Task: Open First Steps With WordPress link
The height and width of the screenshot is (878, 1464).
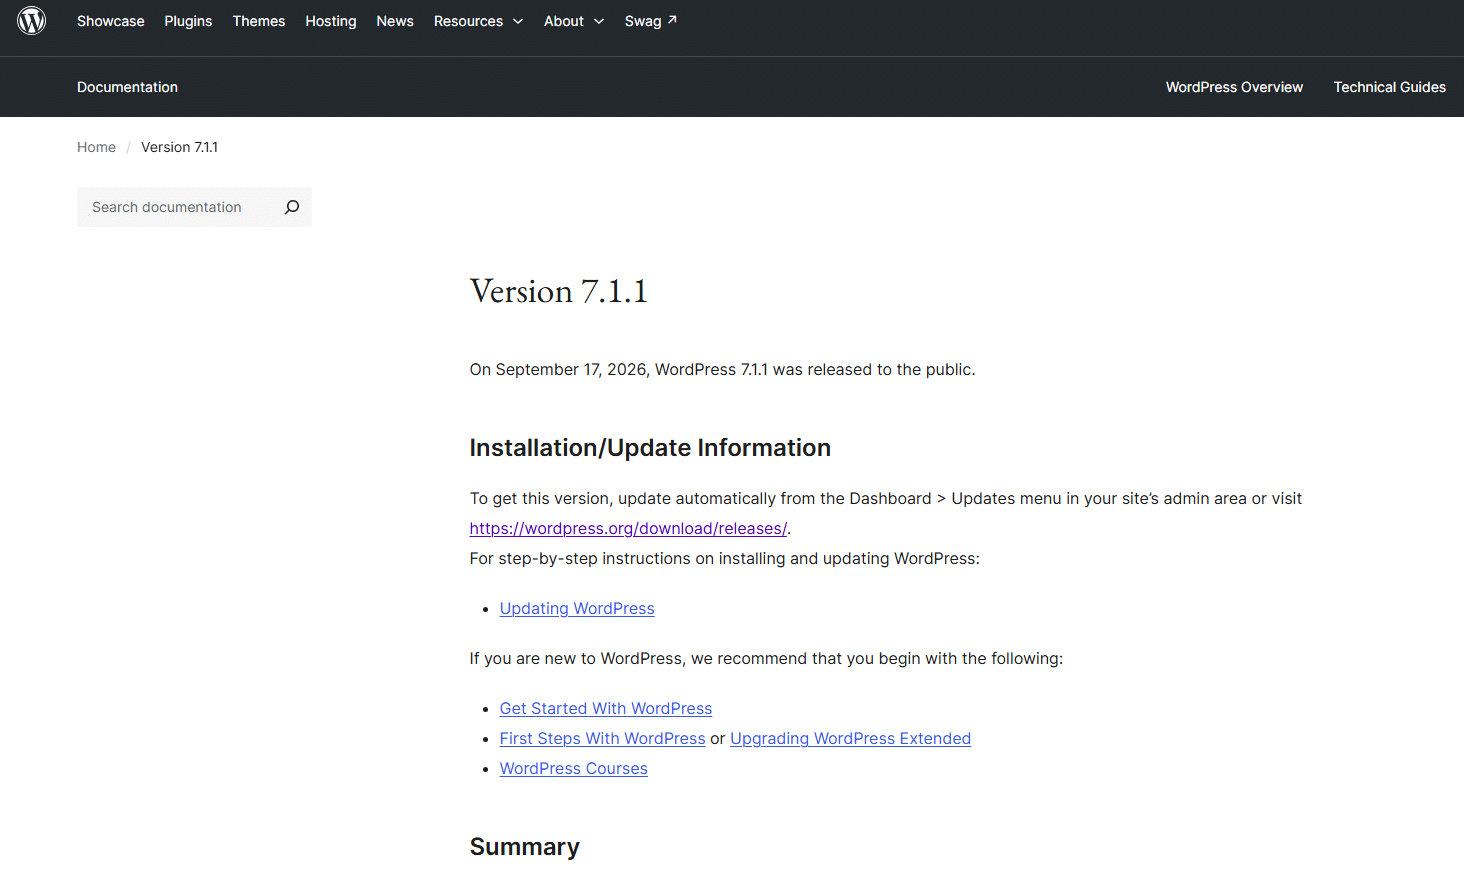Action: point(603,738)
